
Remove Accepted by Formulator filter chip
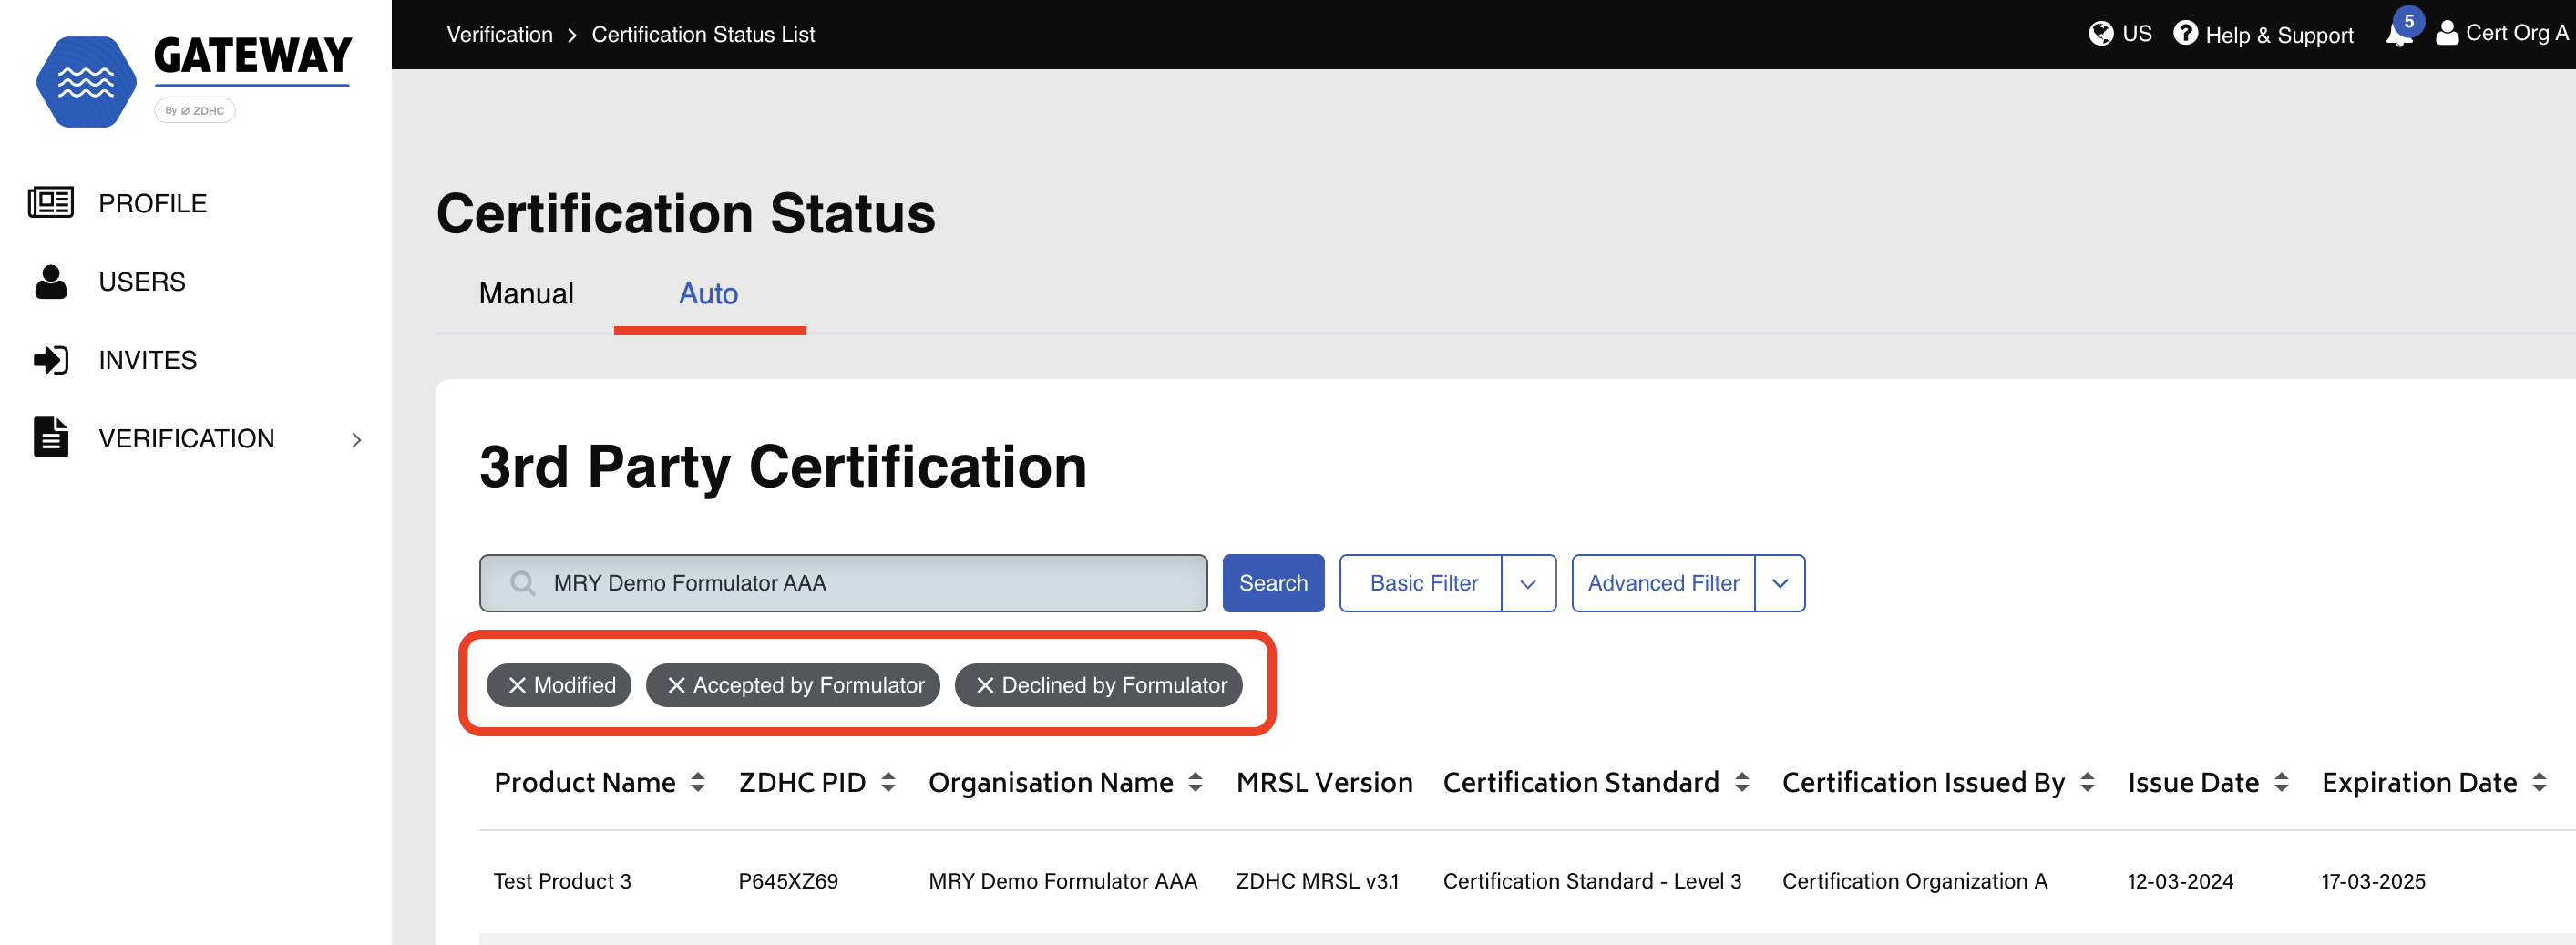pos(677,686)
